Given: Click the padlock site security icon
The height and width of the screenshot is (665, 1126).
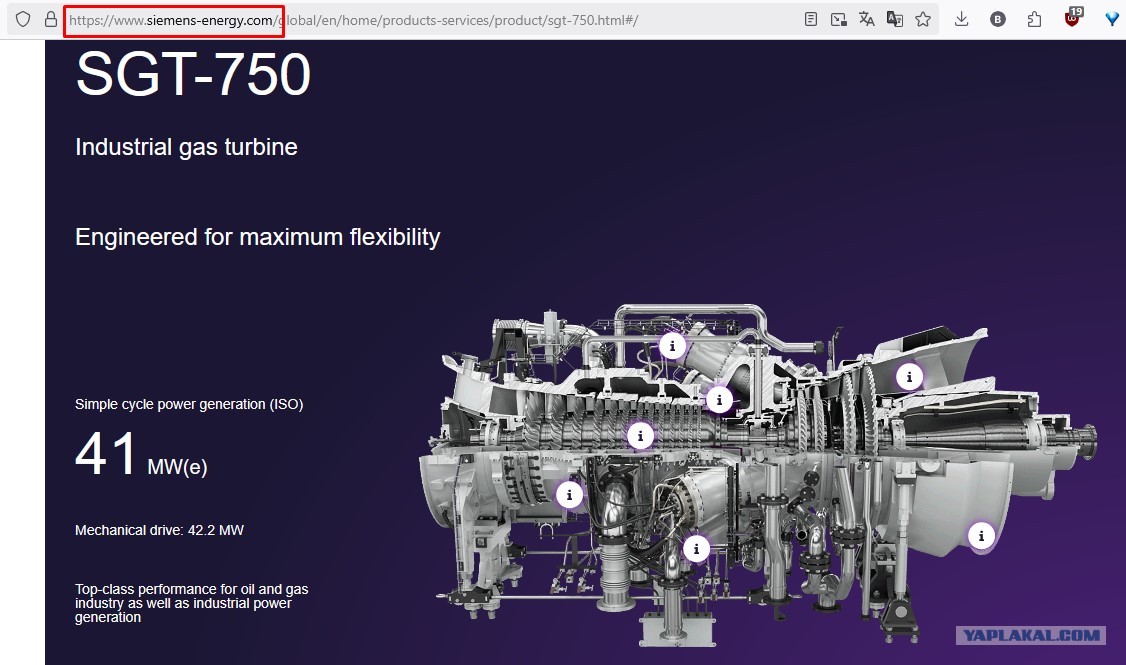Looking at the screenshot, I should click(x=50, y=19).
